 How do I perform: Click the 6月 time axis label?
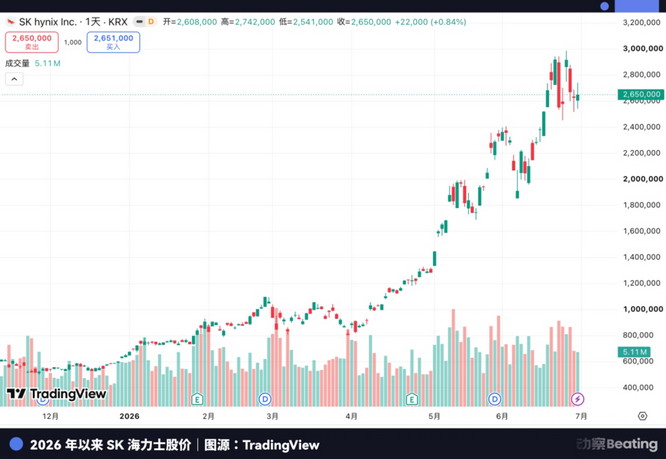[x=502, y=416]
